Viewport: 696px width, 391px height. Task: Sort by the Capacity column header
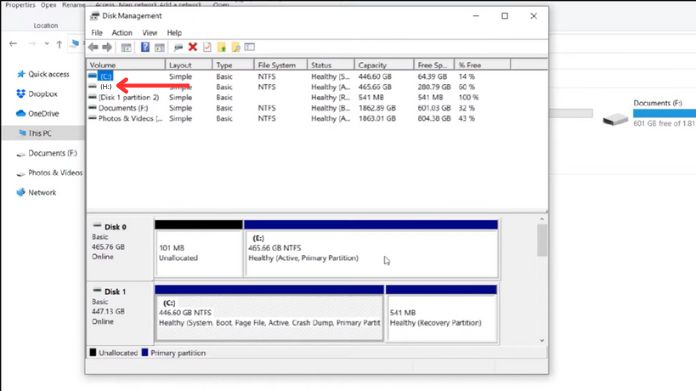pos(384,65)
